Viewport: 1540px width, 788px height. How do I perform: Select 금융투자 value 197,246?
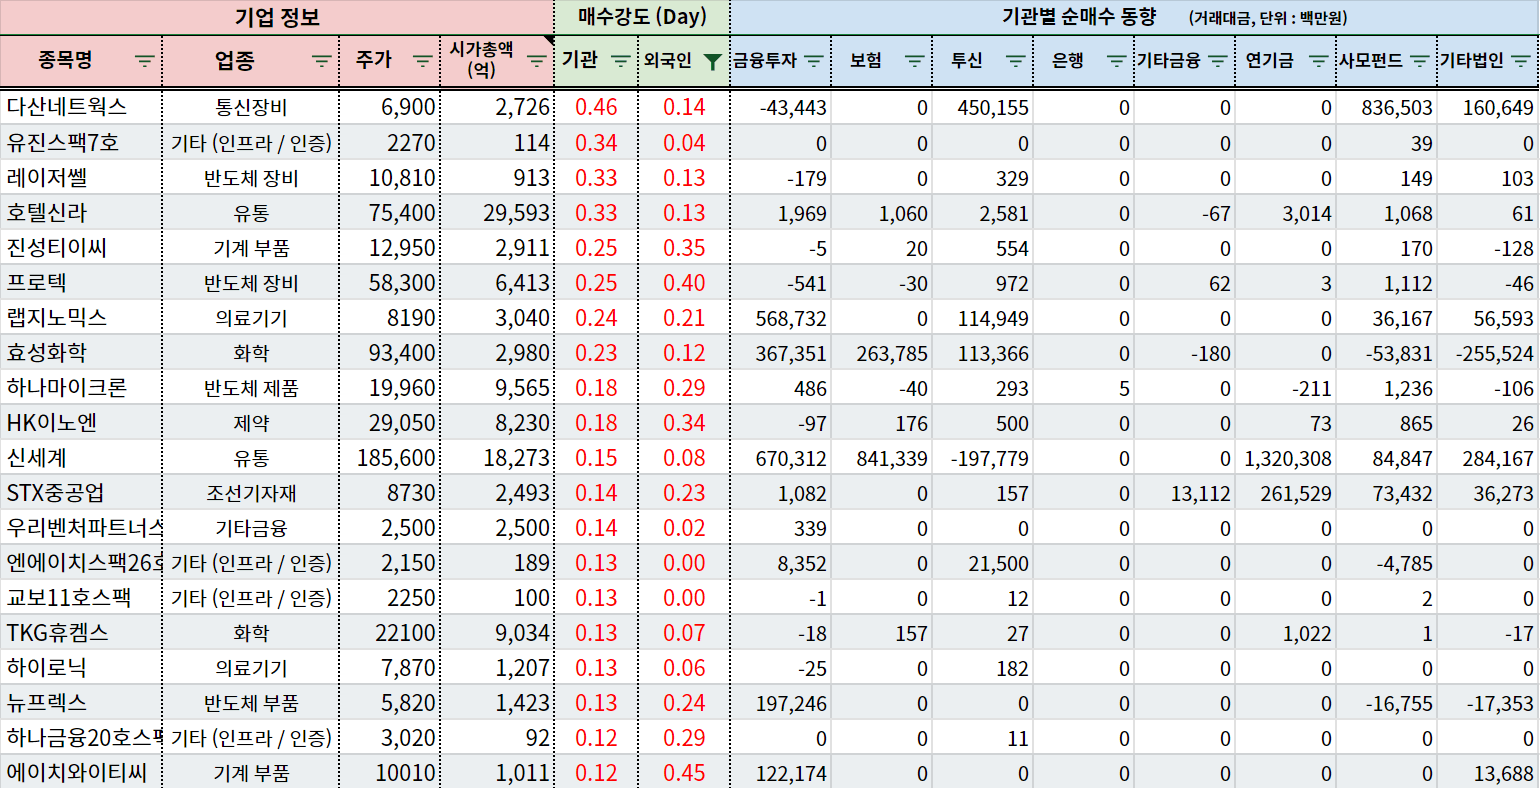781,703
